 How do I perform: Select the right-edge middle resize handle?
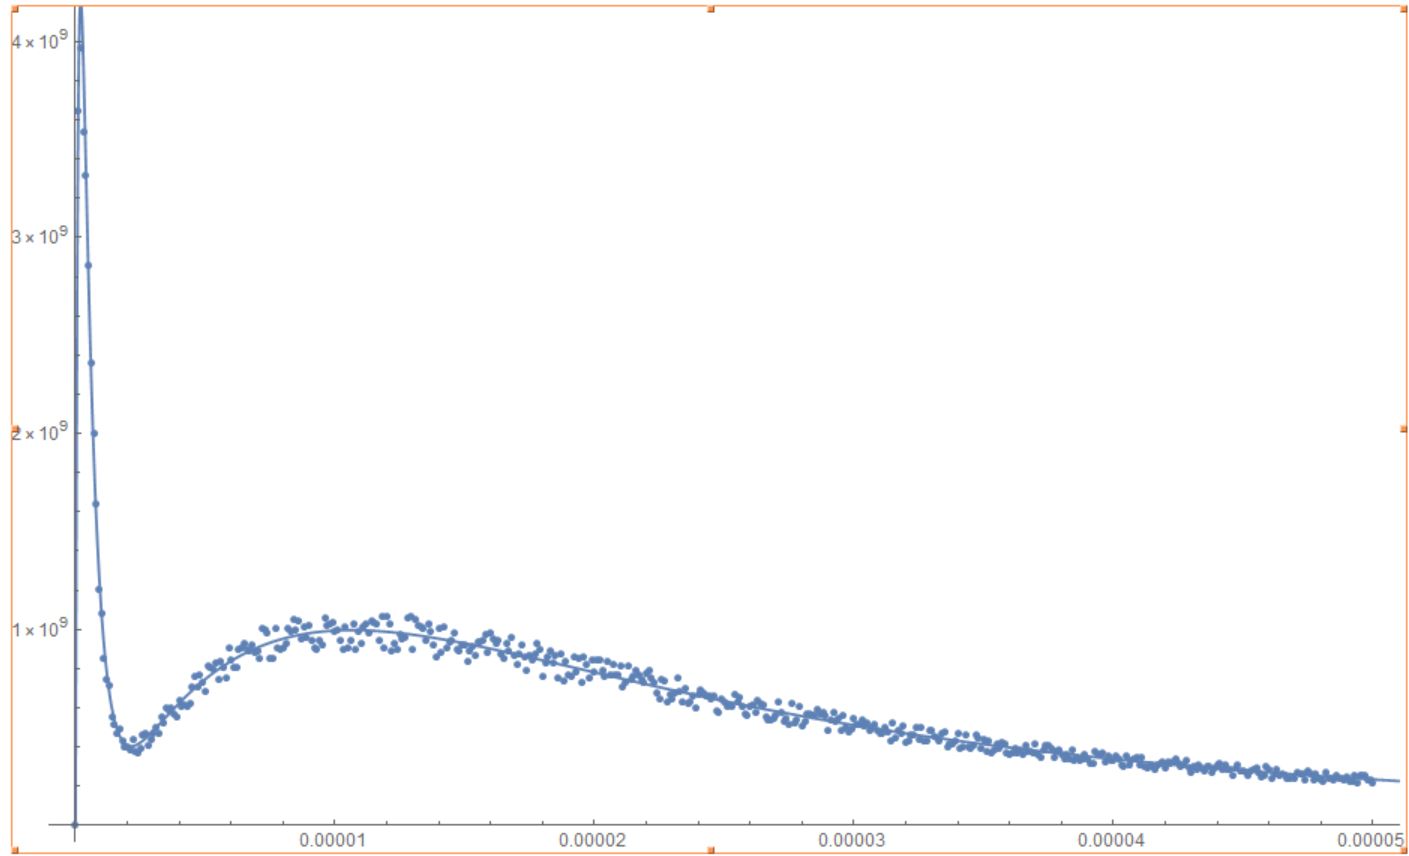(x=1405, y=428)
